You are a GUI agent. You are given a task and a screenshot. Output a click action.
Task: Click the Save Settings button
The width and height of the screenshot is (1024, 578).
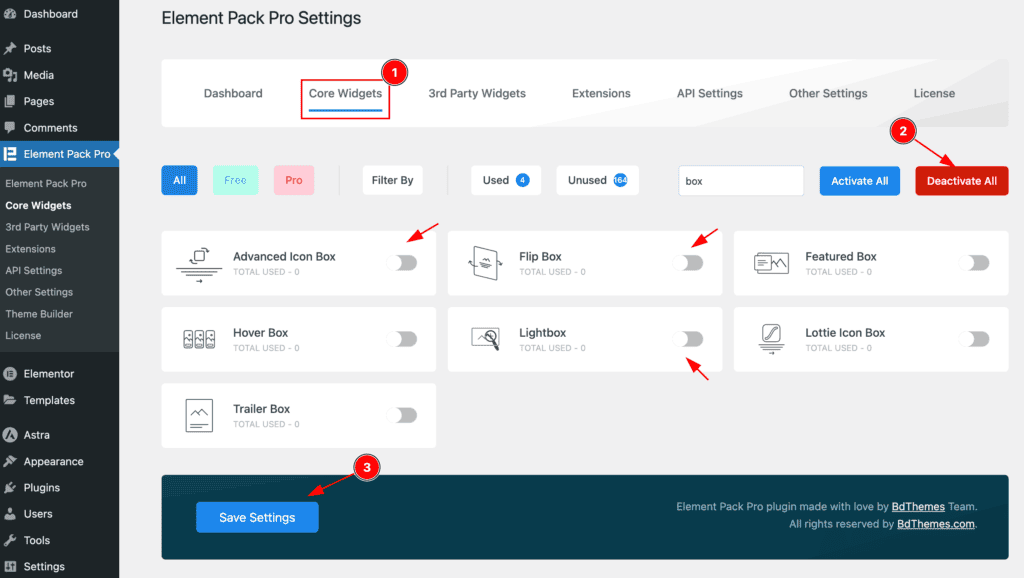[257, 517]
